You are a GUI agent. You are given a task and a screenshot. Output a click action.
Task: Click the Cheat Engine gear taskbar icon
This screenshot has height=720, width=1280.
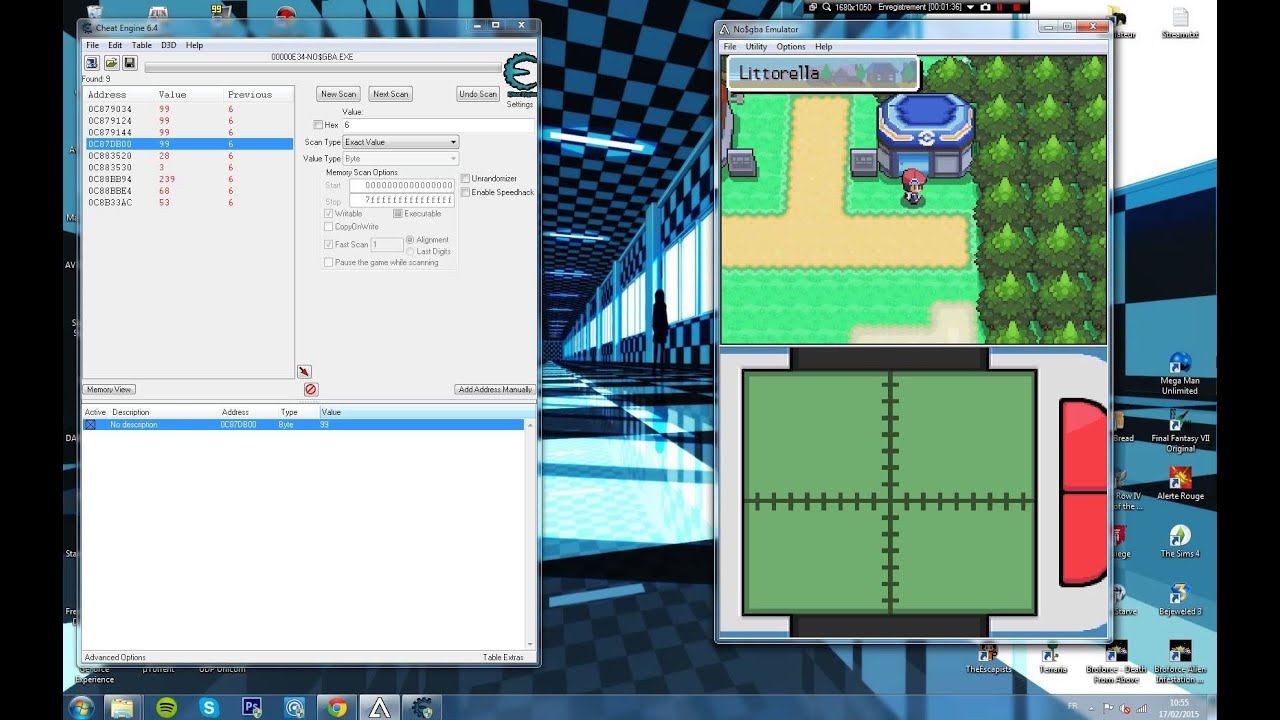pos(422,707)
